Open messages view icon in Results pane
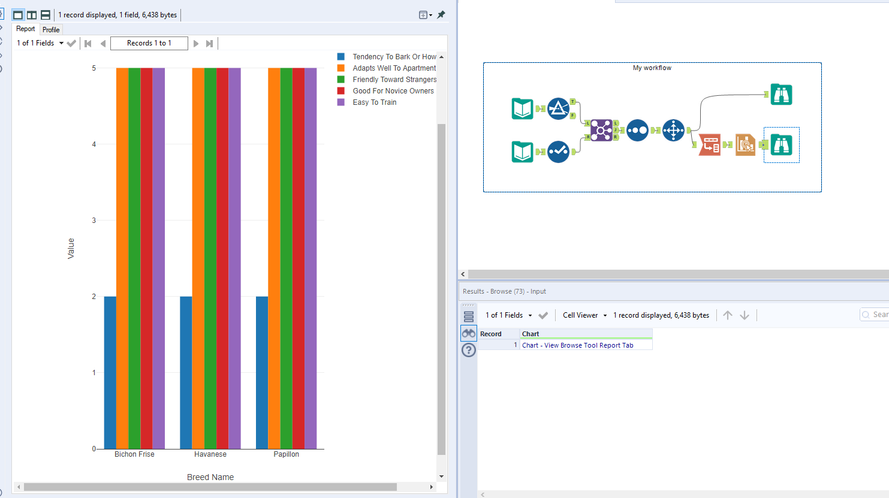Screen dimensions: 889x498 point(468,316)
